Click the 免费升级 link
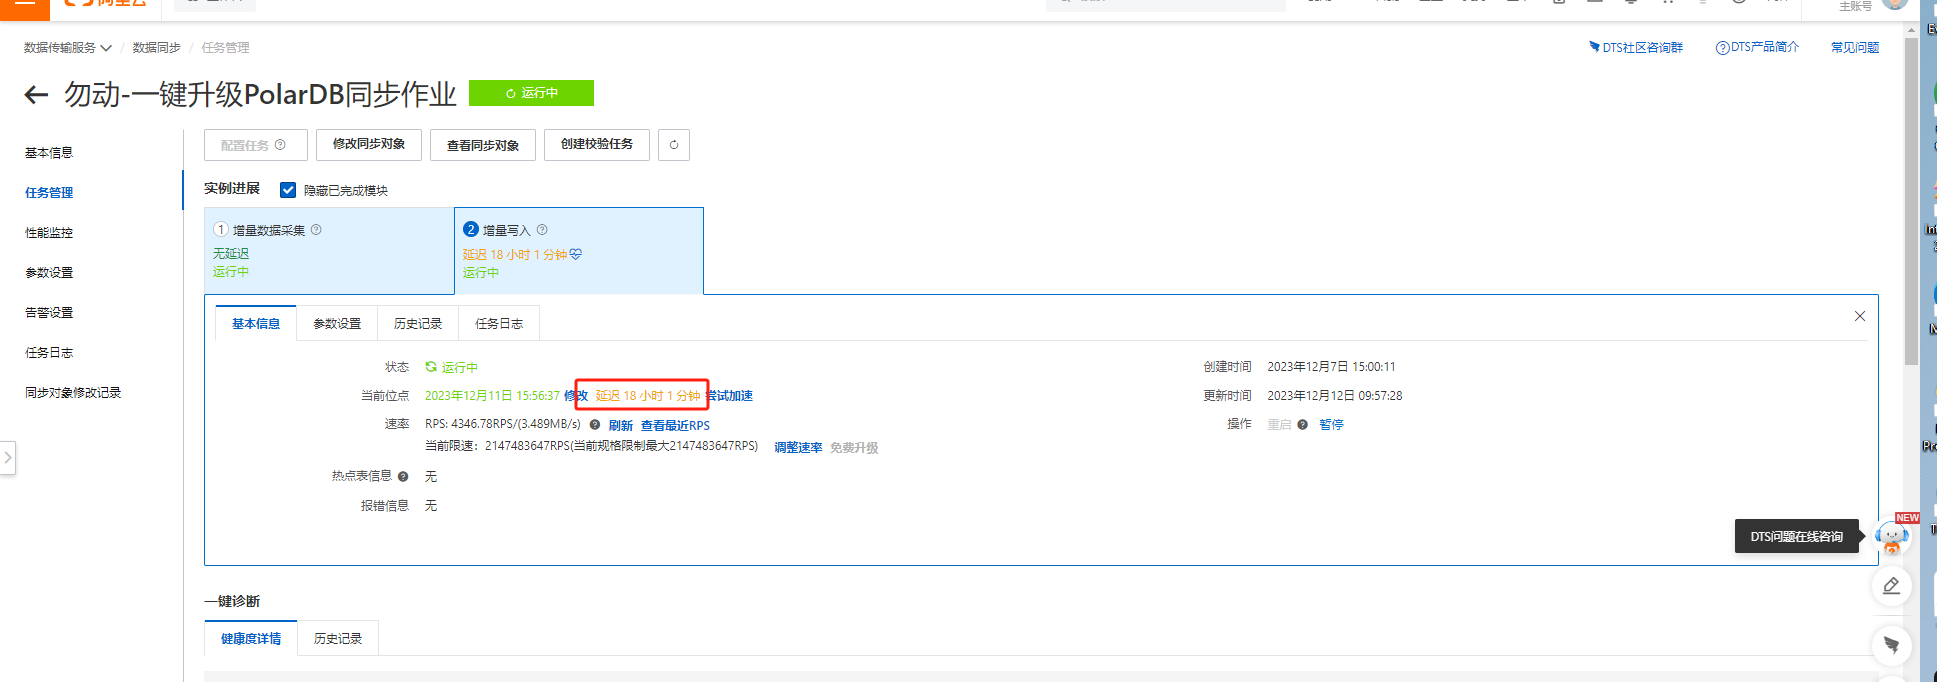This screenshot has height=682, width=1937. point(854,448)
